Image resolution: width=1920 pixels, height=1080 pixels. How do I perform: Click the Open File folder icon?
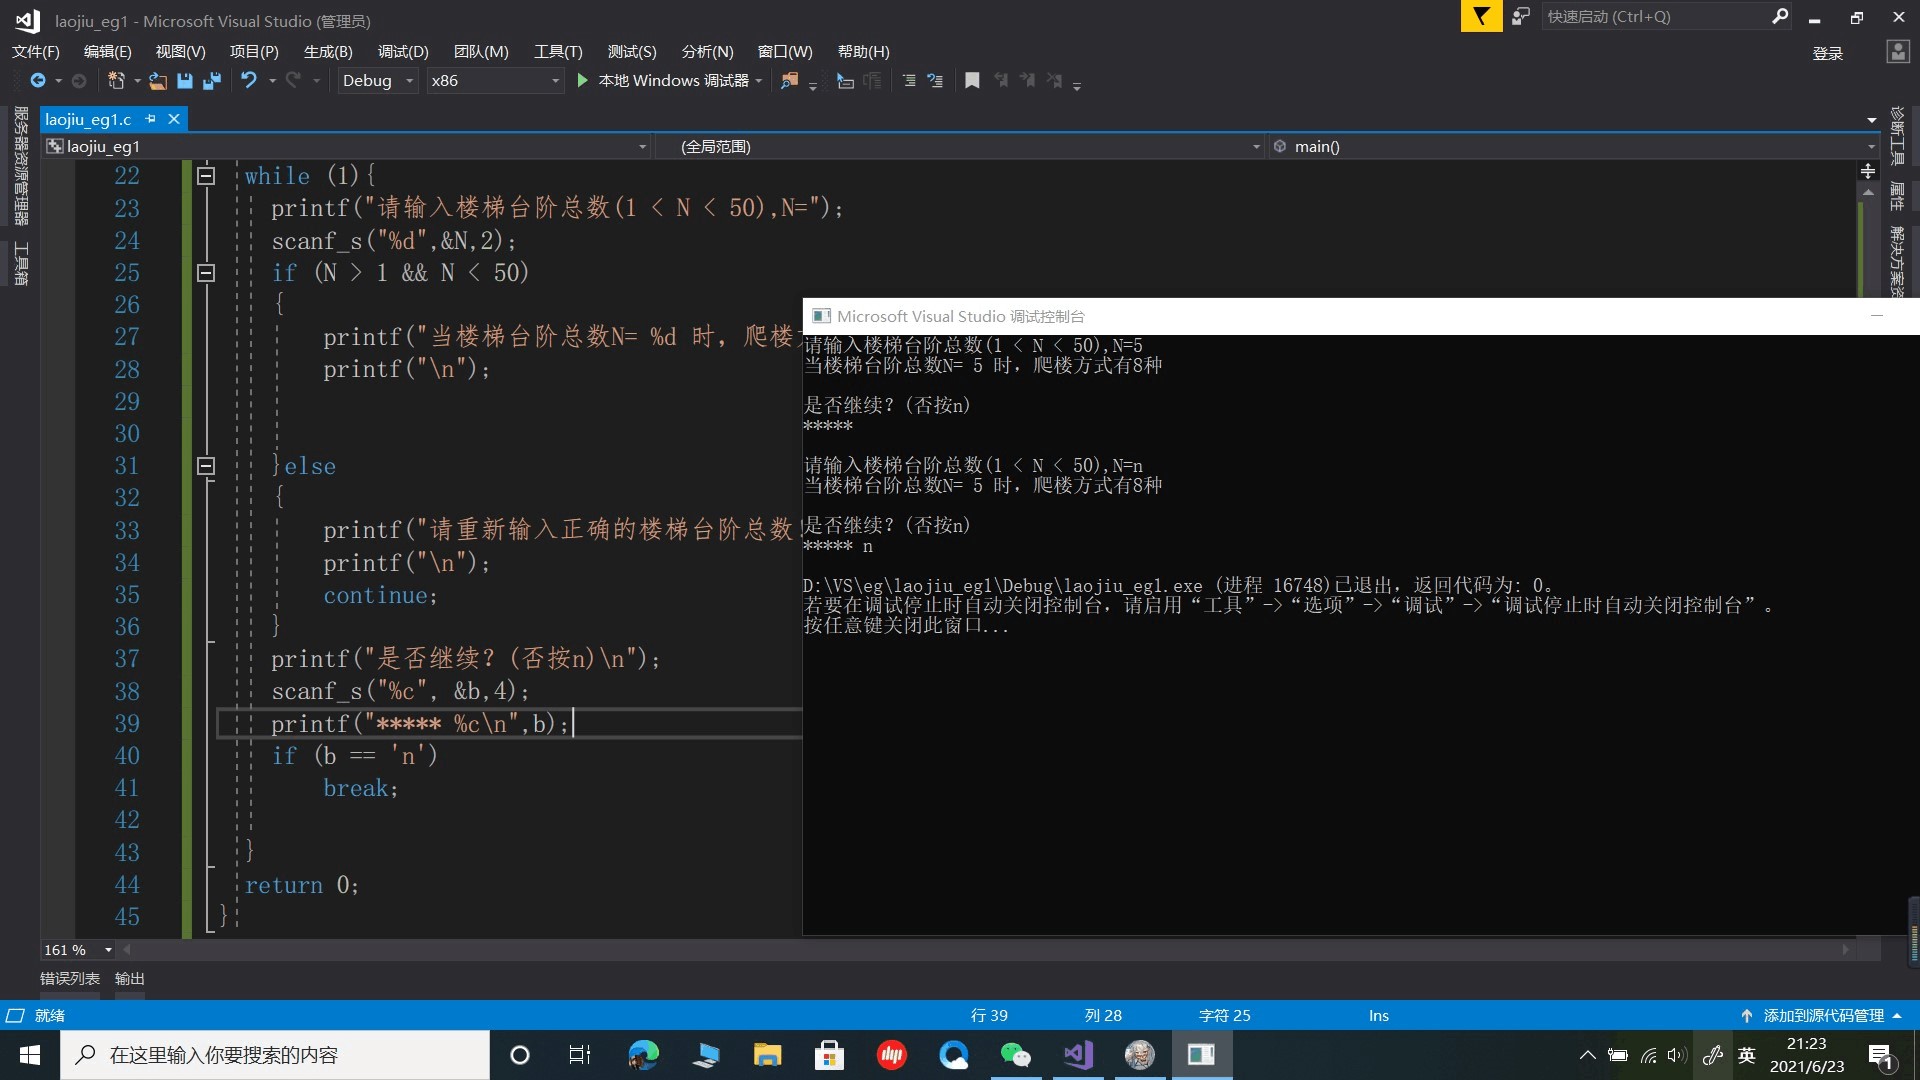click(x=157, y=81)
